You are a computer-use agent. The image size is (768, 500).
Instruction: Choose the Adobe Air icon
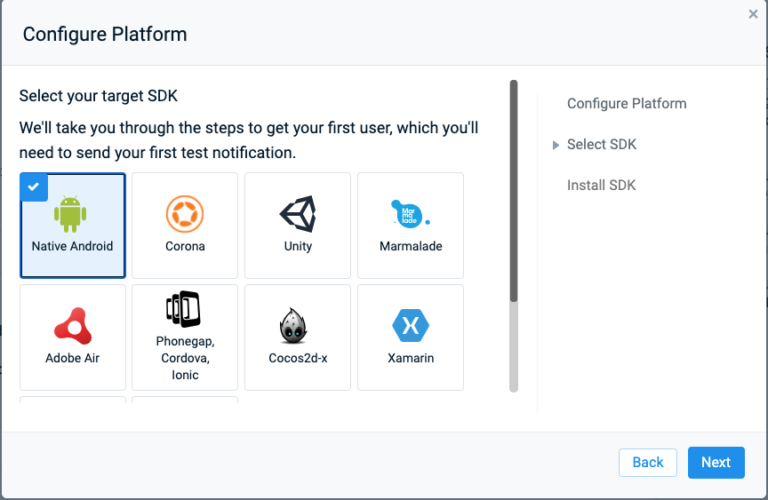coord(72,326)
